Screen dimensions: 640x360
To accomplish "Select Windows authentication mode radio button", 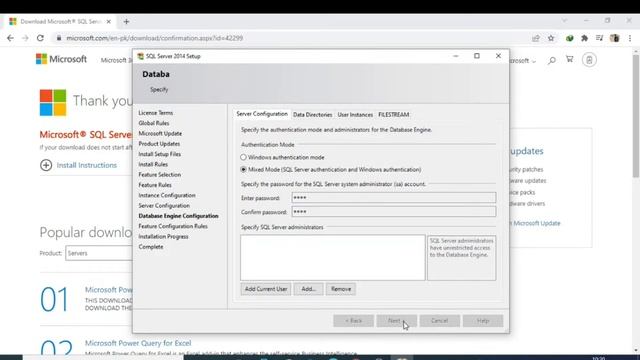I will pos(243,157).
